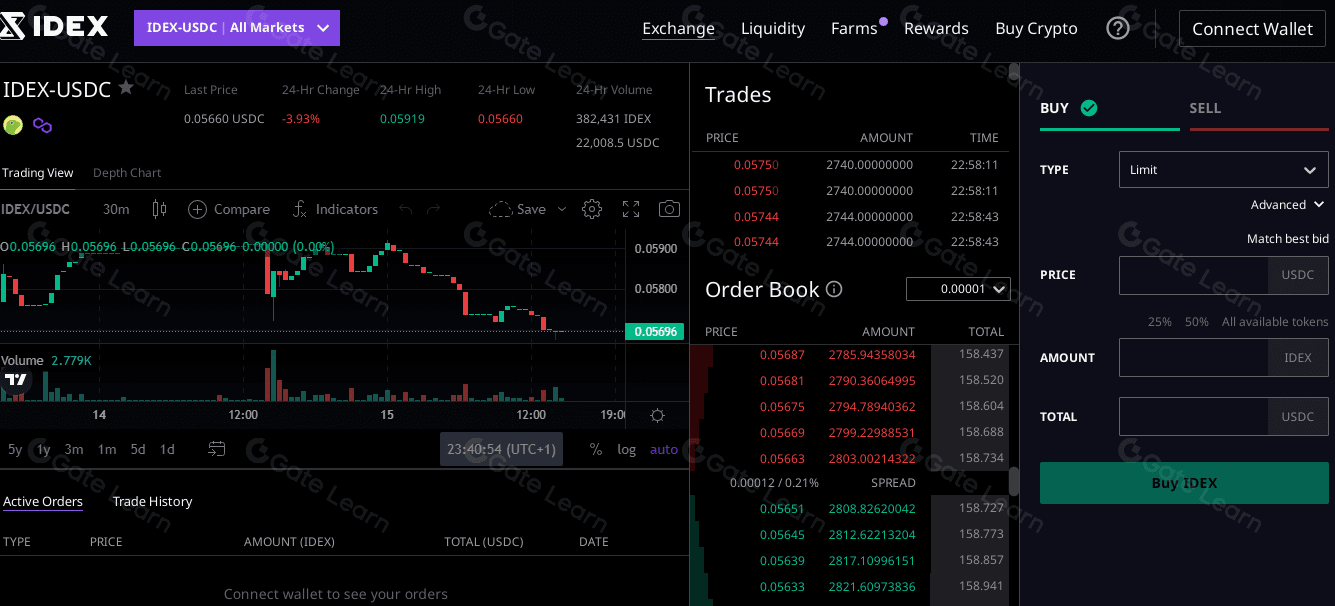The image size is (1335, 606).
Task: Expand the Advanced order options
Action: click(1288, 204)
